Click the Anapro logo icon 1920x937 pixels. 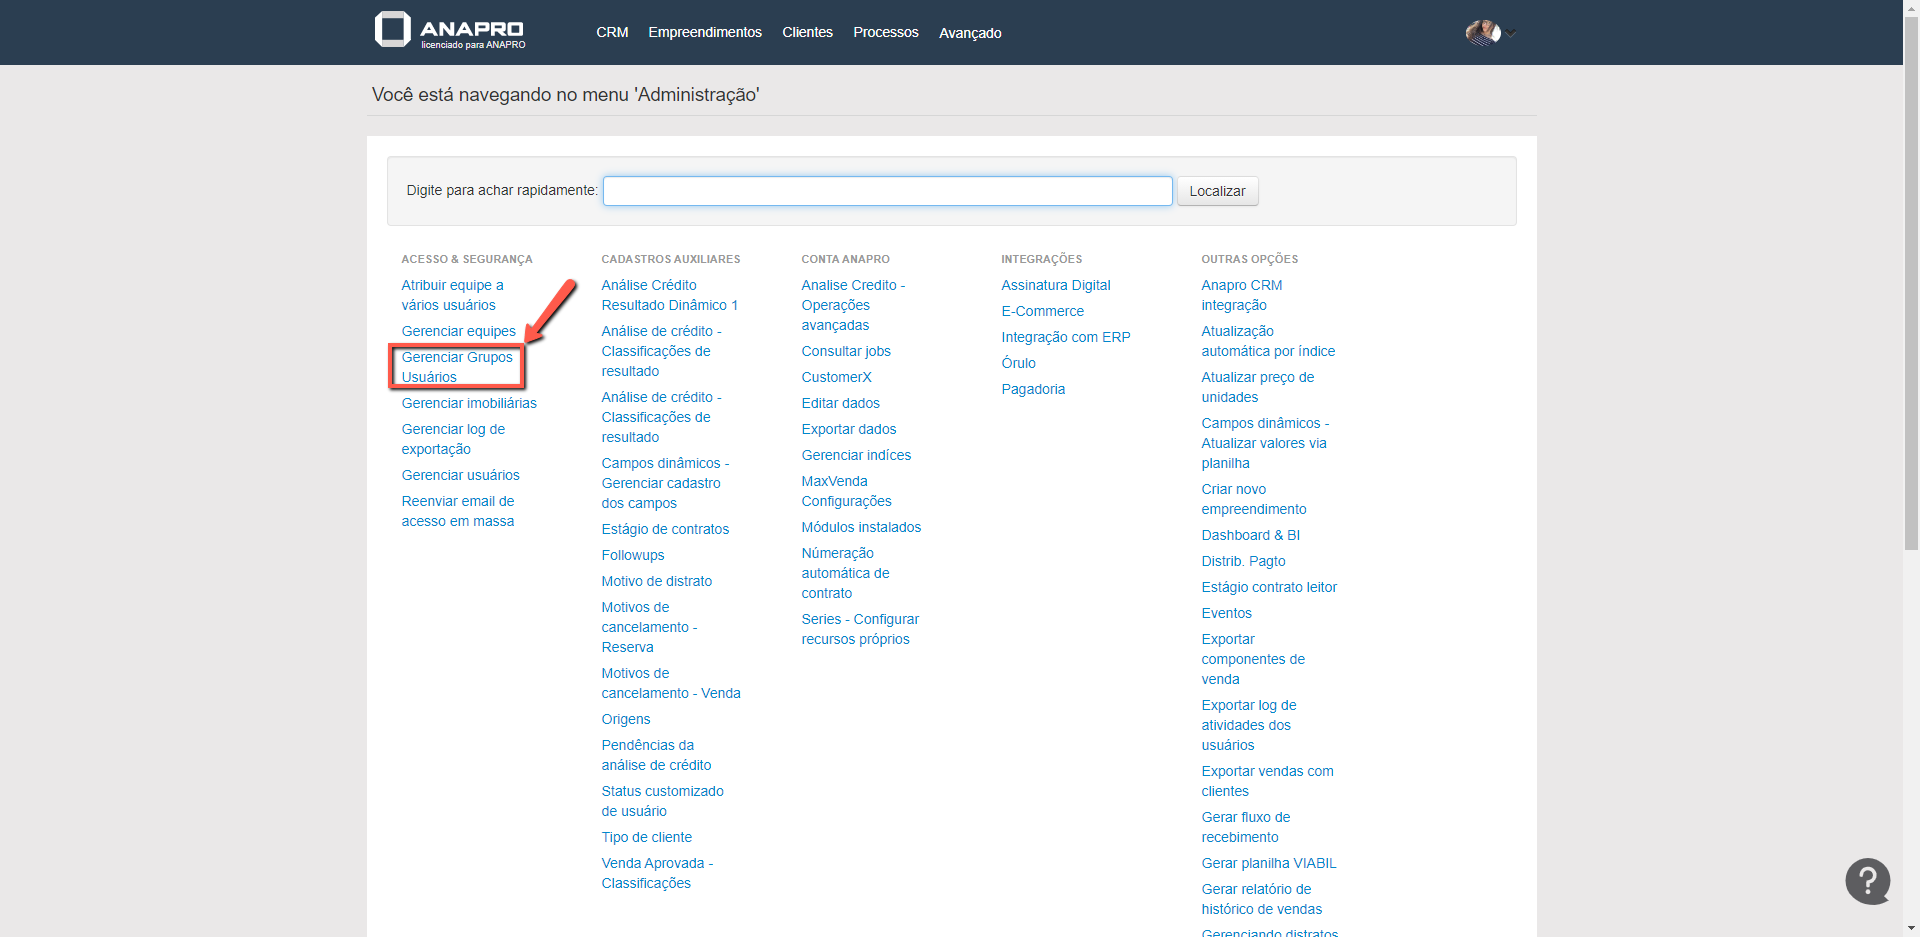[393, 30]
